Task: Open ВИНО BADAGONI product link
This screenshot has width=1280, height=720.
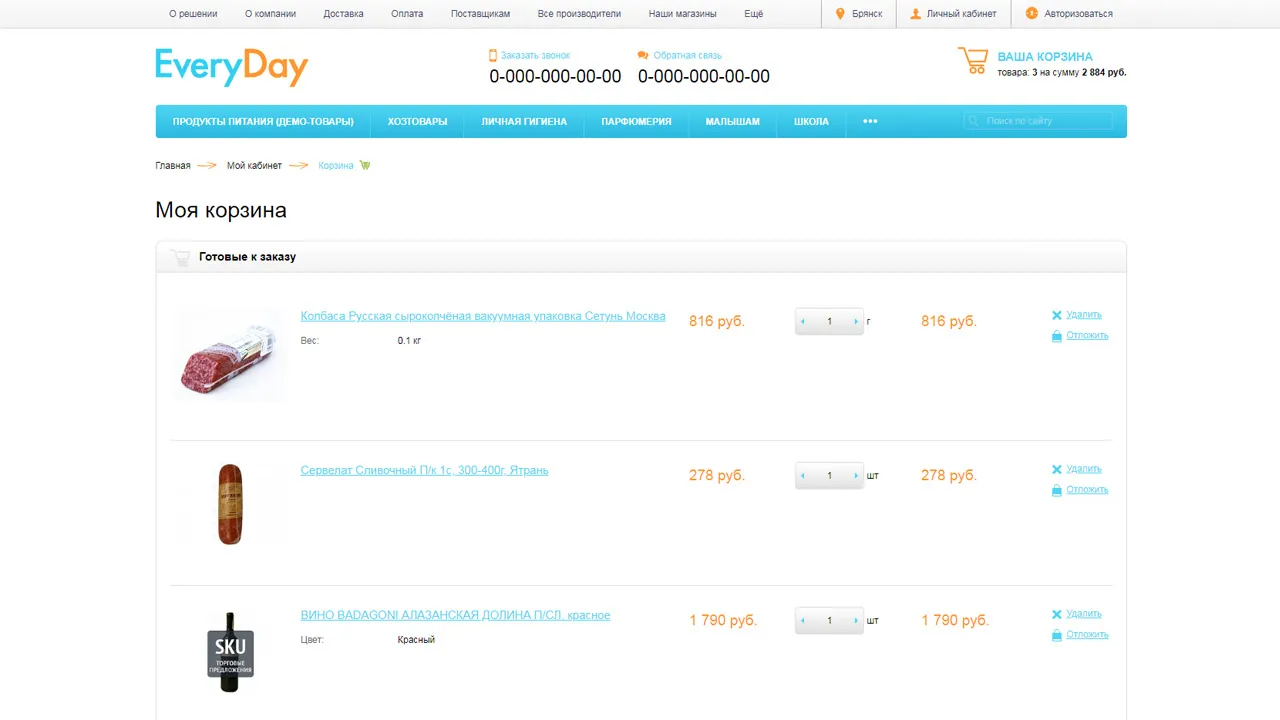Action: click(x=455, y=615)
